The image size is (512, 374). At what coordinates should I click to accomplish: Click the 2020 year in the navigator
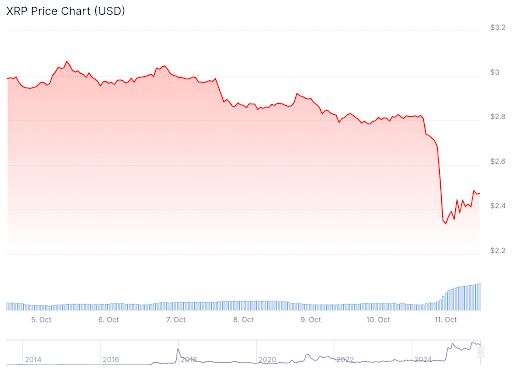[267, 360]
